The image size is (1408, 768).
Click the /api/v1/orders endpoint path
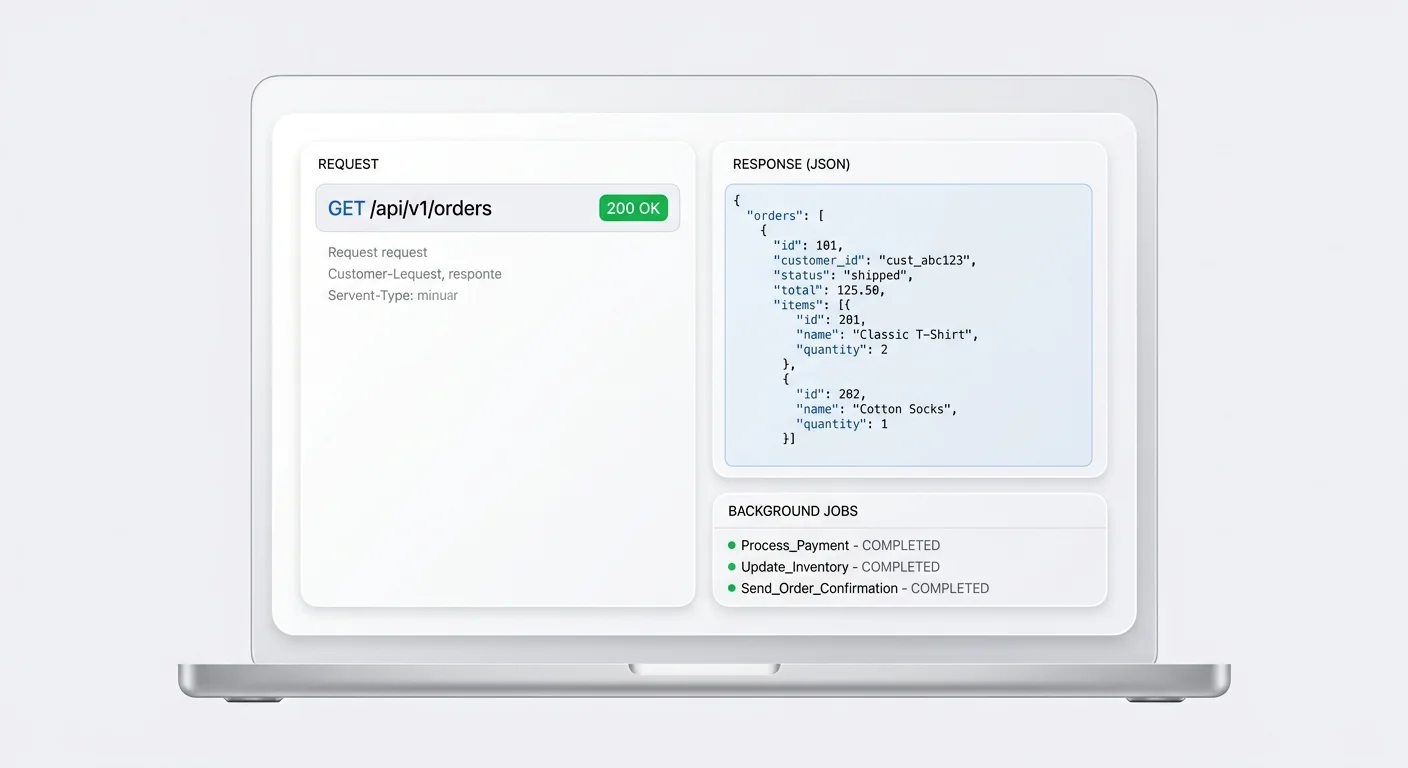[x=431, y=209]
